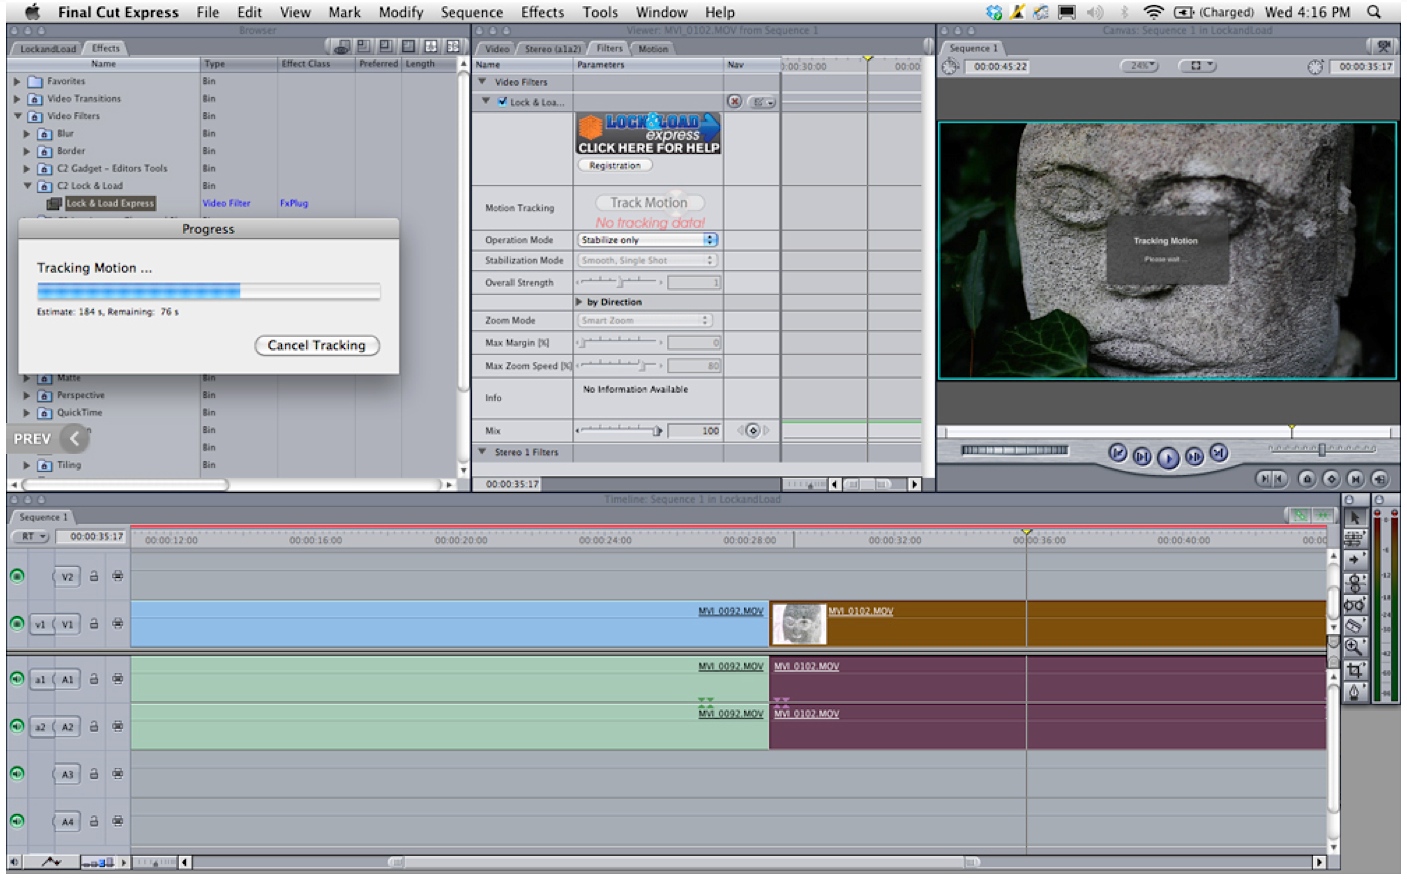Select the Selection arrow tool in tool palette

(x=1355, y=517)
